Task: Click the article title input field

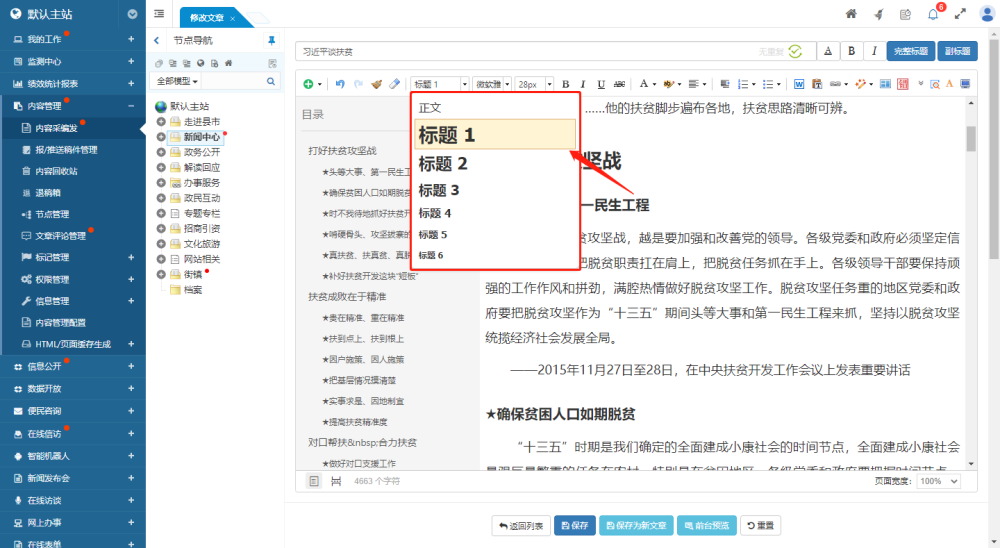Action: click(x=540, y=51)
